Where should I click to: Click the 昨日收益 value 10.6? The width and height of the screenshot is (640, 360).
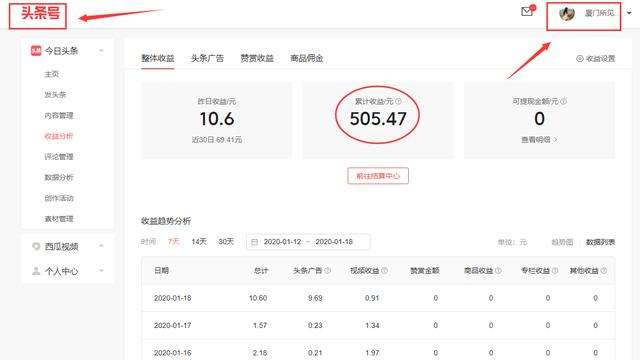pyautogui.click(x=217, y=119)
